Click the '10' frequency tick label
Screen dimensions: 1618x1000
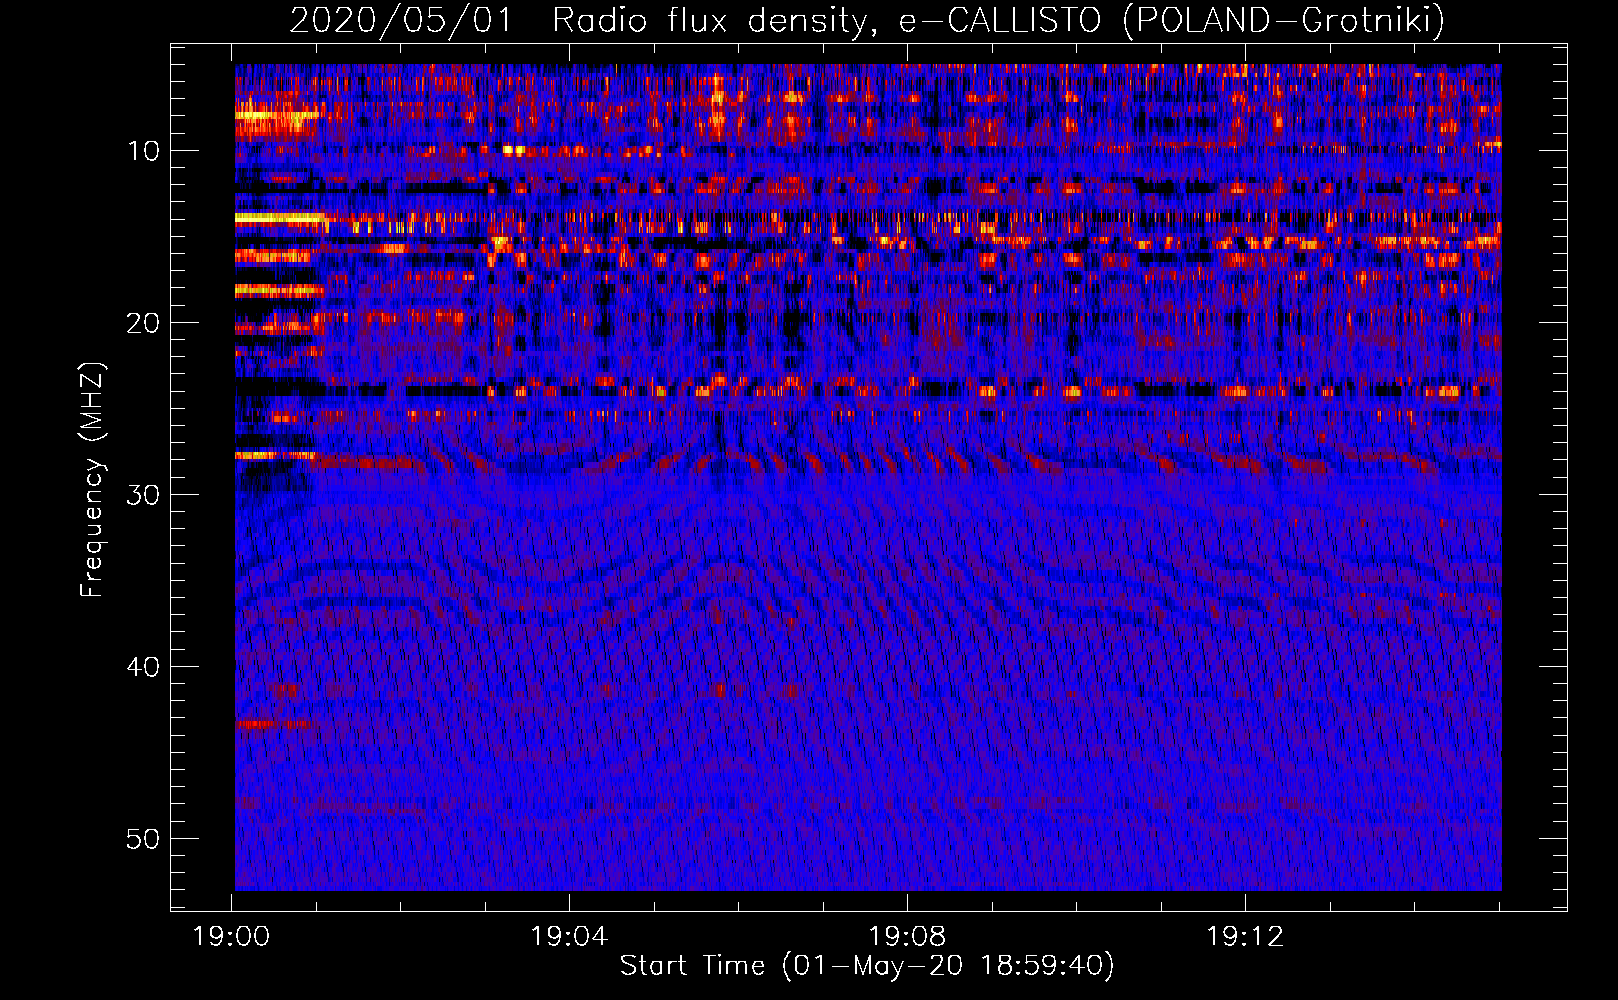coord(144,151)
